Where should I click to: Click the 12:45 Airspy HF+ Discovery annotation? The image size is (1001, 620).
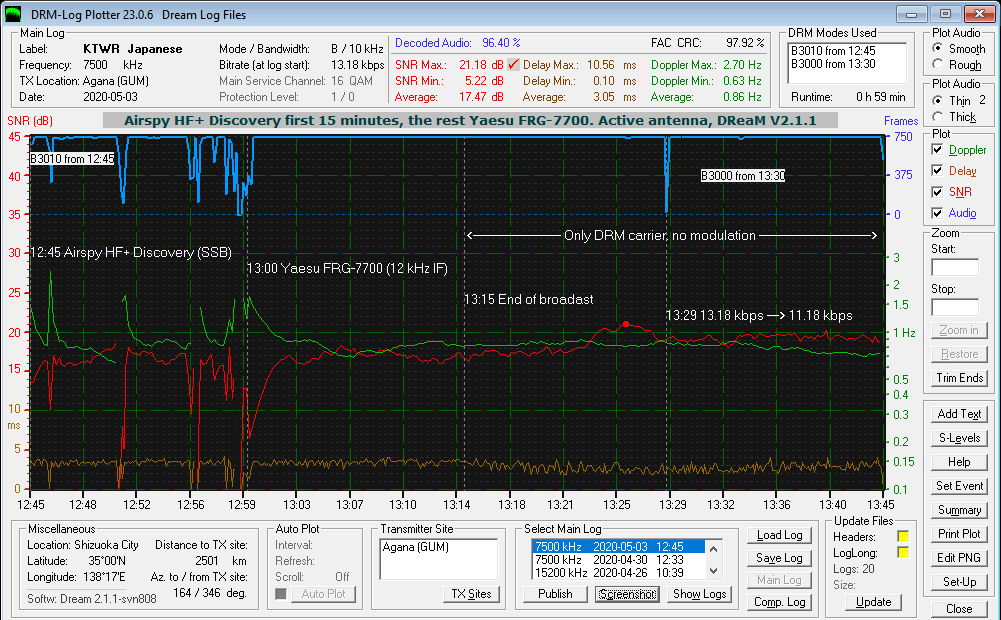tap(131, 252)
